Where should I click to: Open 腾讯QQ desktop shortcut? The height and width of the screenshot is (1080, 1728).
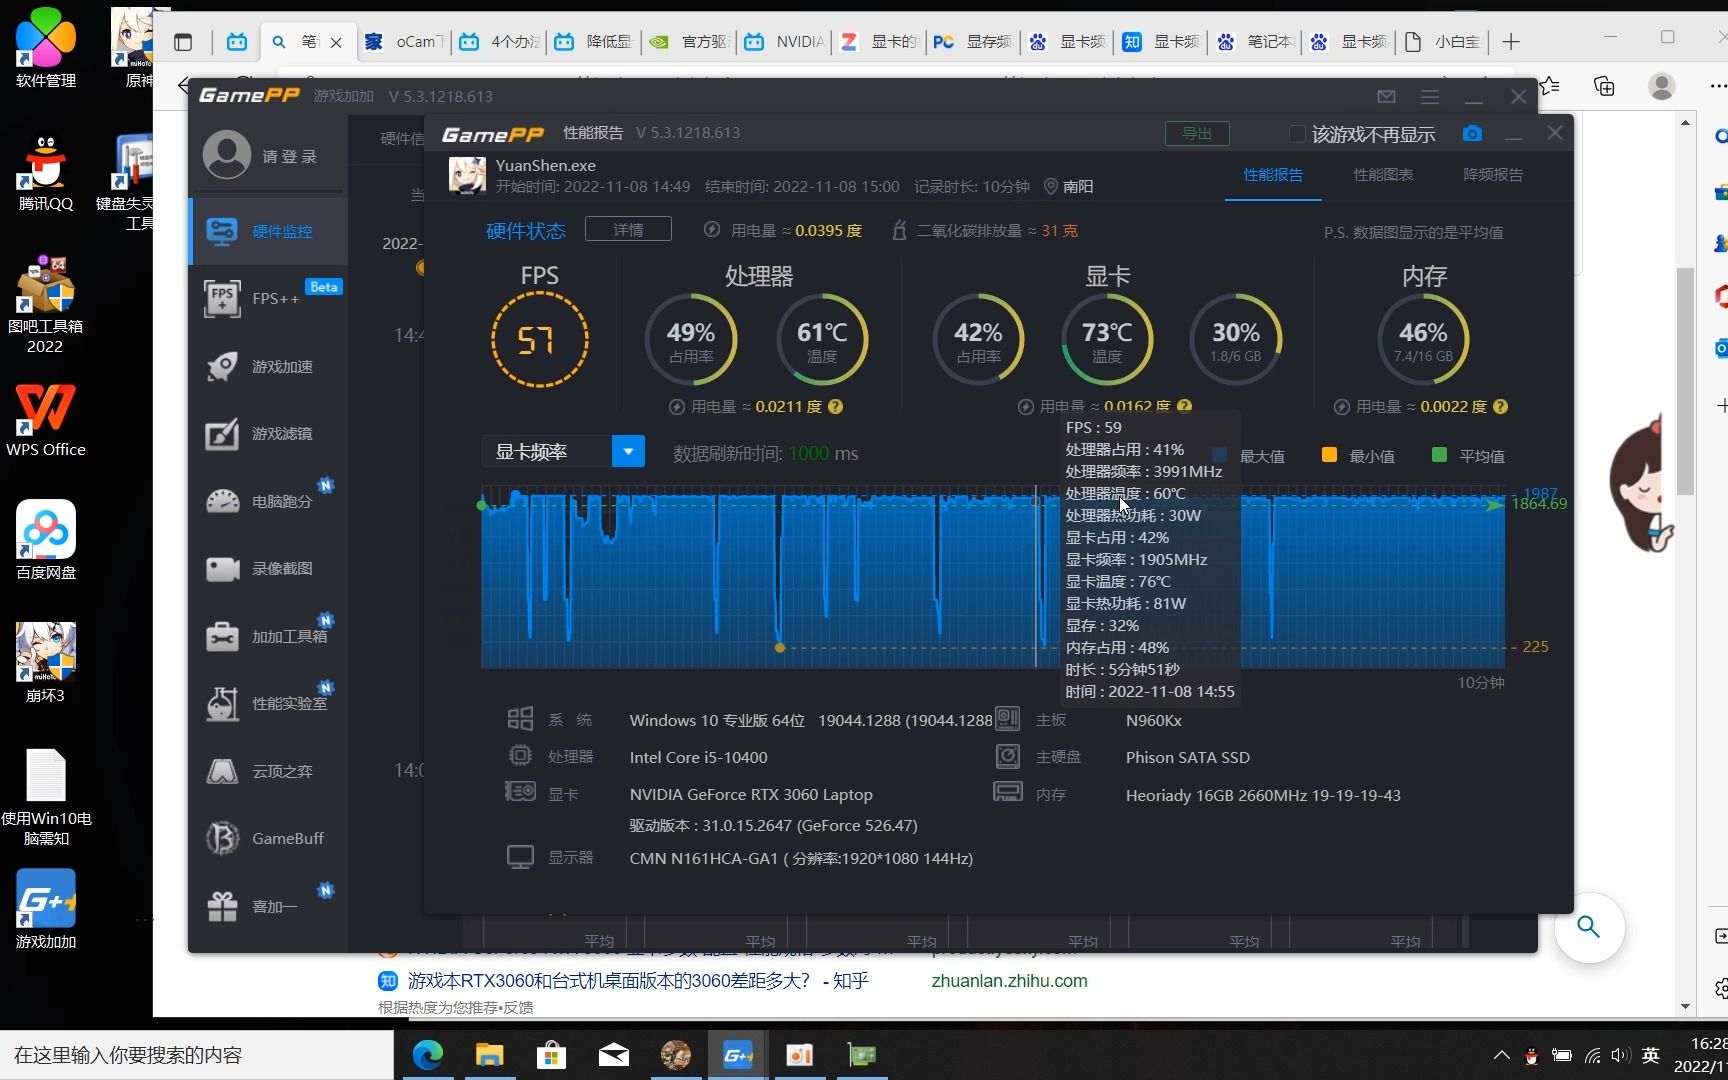click(45, 173)
